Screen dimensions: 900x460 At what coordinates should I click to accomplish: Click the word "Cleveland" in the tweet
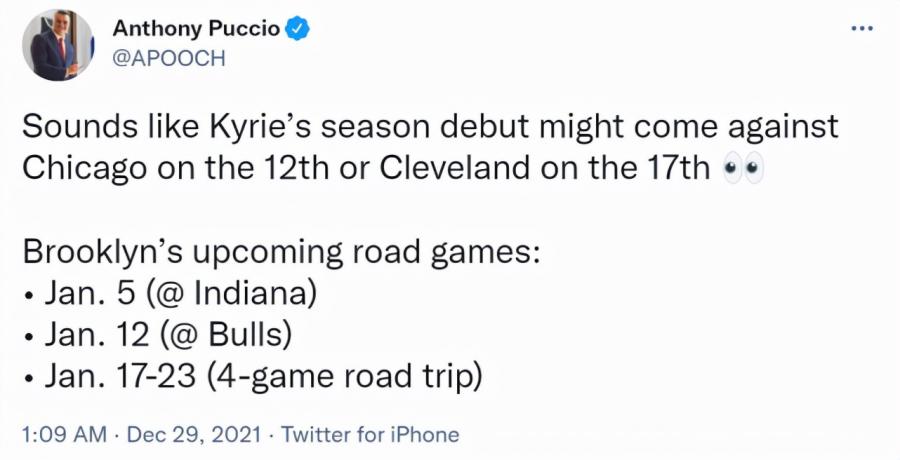455,168
